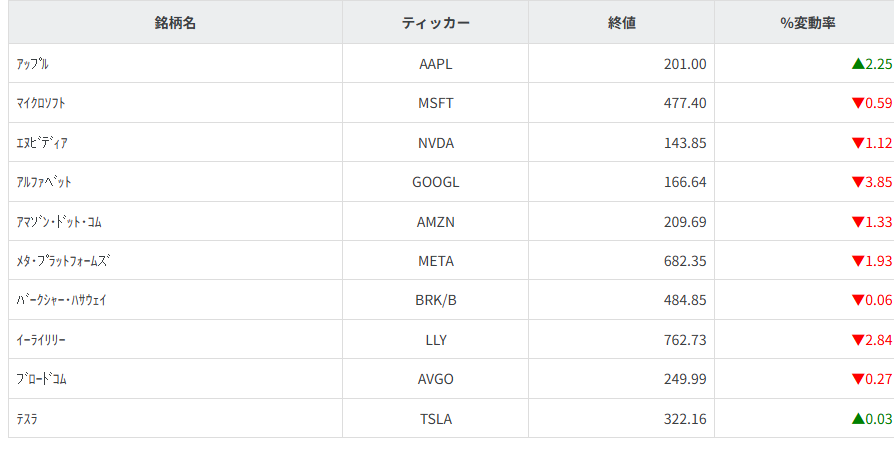Click the BRK/B ticker cell
This screenshot has height=453, width=894.
coord(435,301)
